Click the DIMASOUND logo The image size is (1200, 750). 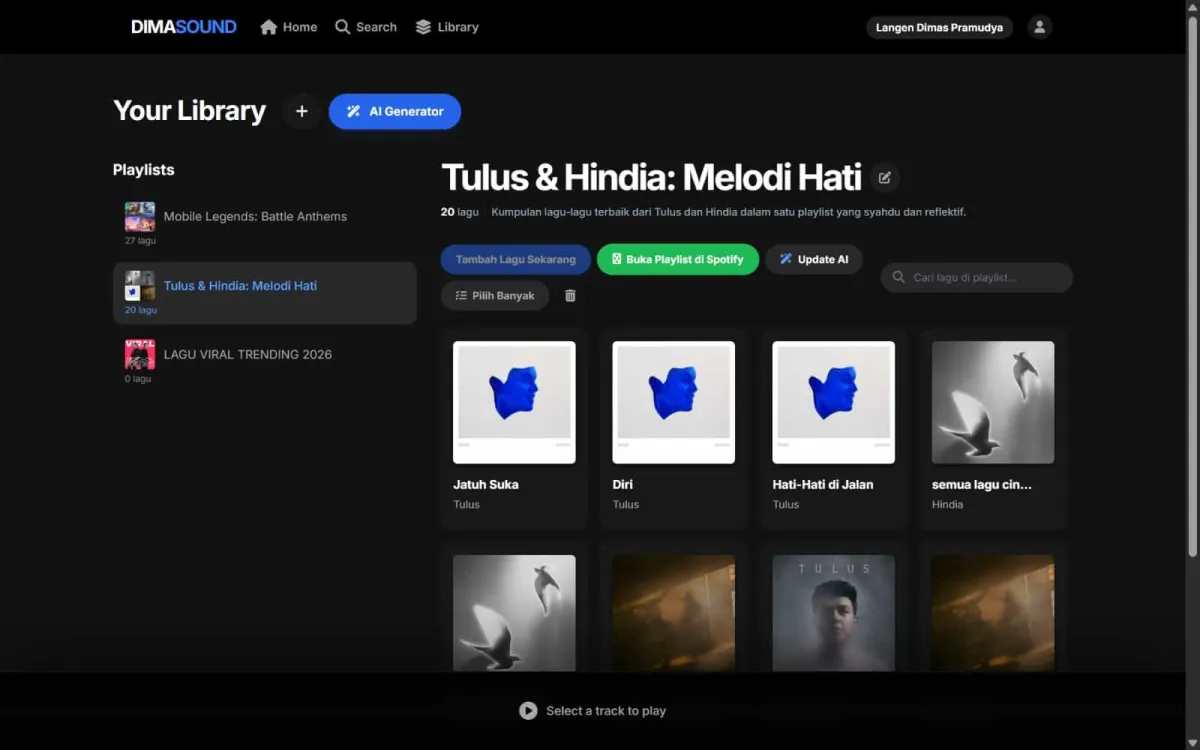click(x=184, y=27)
